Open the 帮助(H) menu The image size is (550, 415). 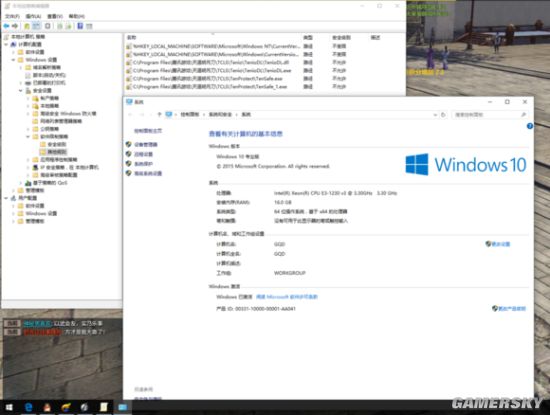tap(76, 16)
